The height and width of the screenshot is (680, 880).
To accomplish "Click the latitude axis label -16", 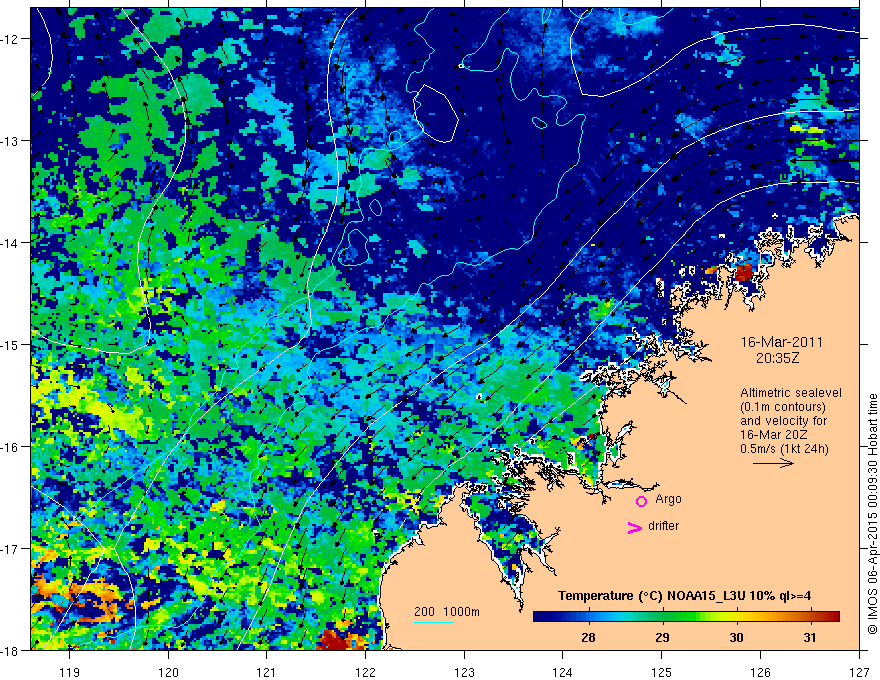I will click(10, 447).
